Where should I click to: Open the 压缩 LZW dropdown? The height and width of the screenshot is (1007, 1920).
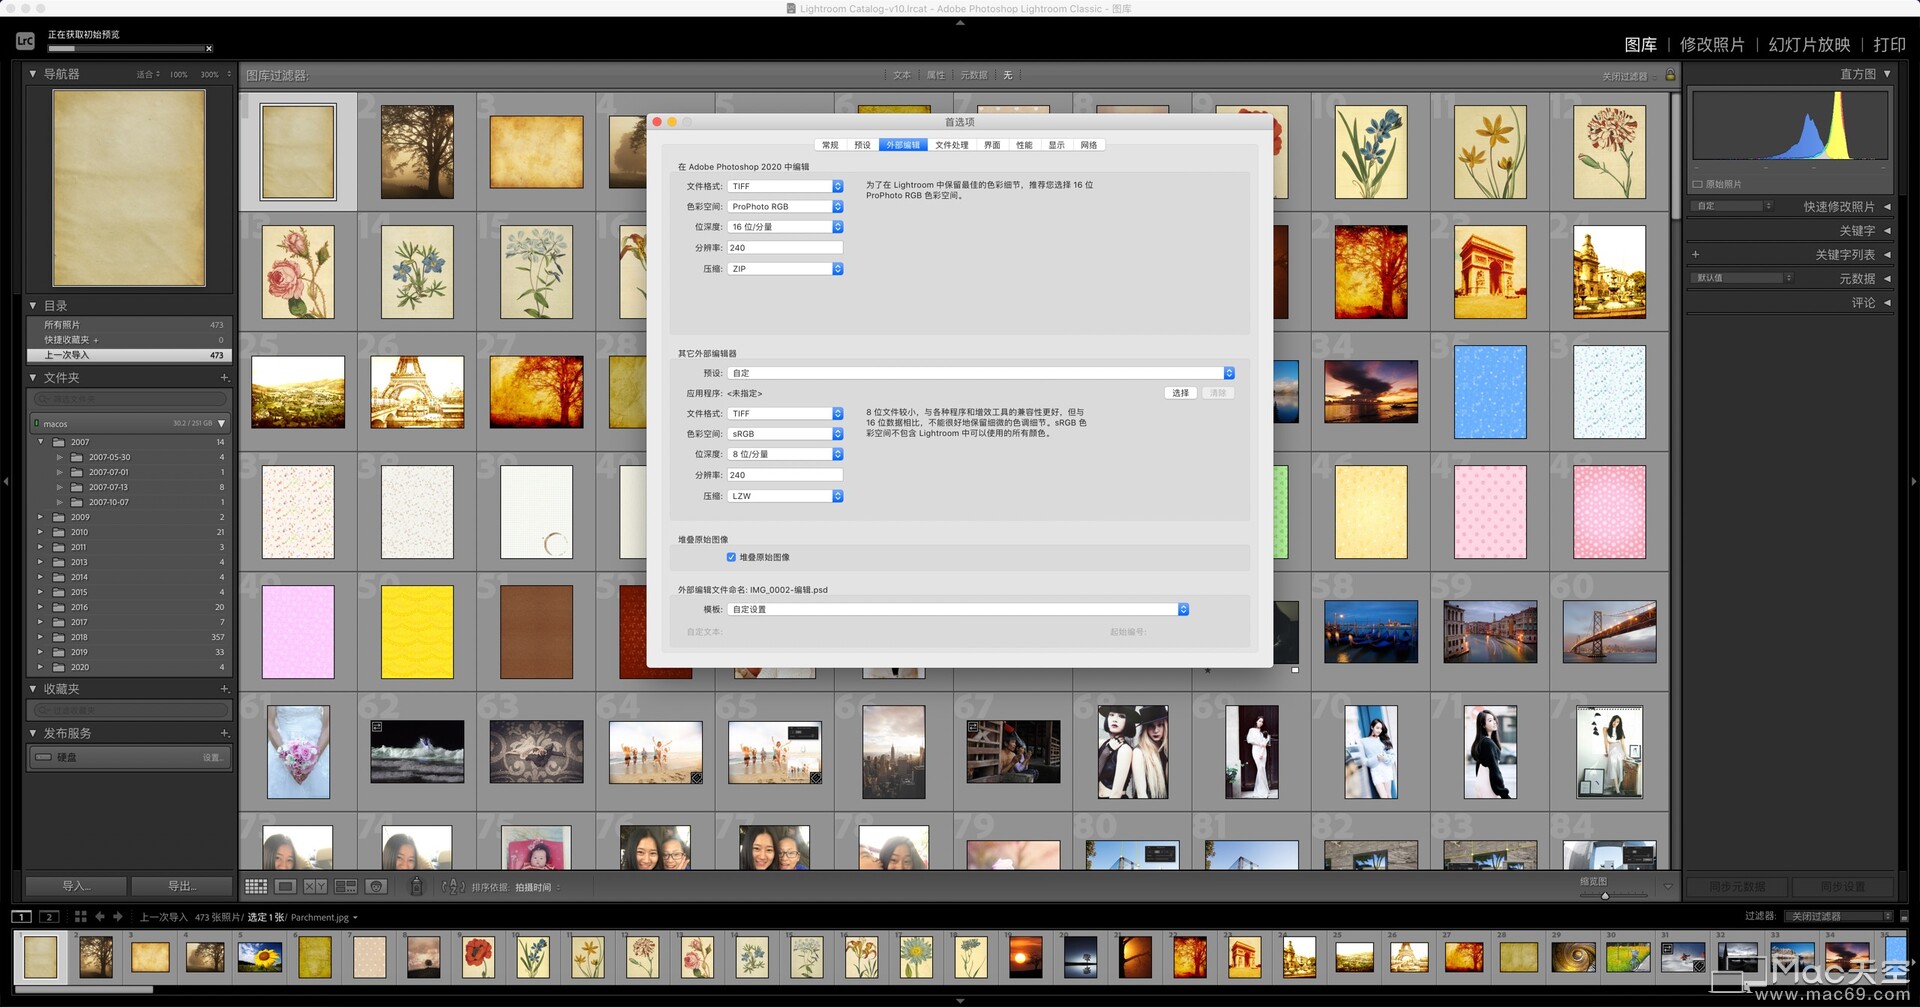(x=785, y=496)
